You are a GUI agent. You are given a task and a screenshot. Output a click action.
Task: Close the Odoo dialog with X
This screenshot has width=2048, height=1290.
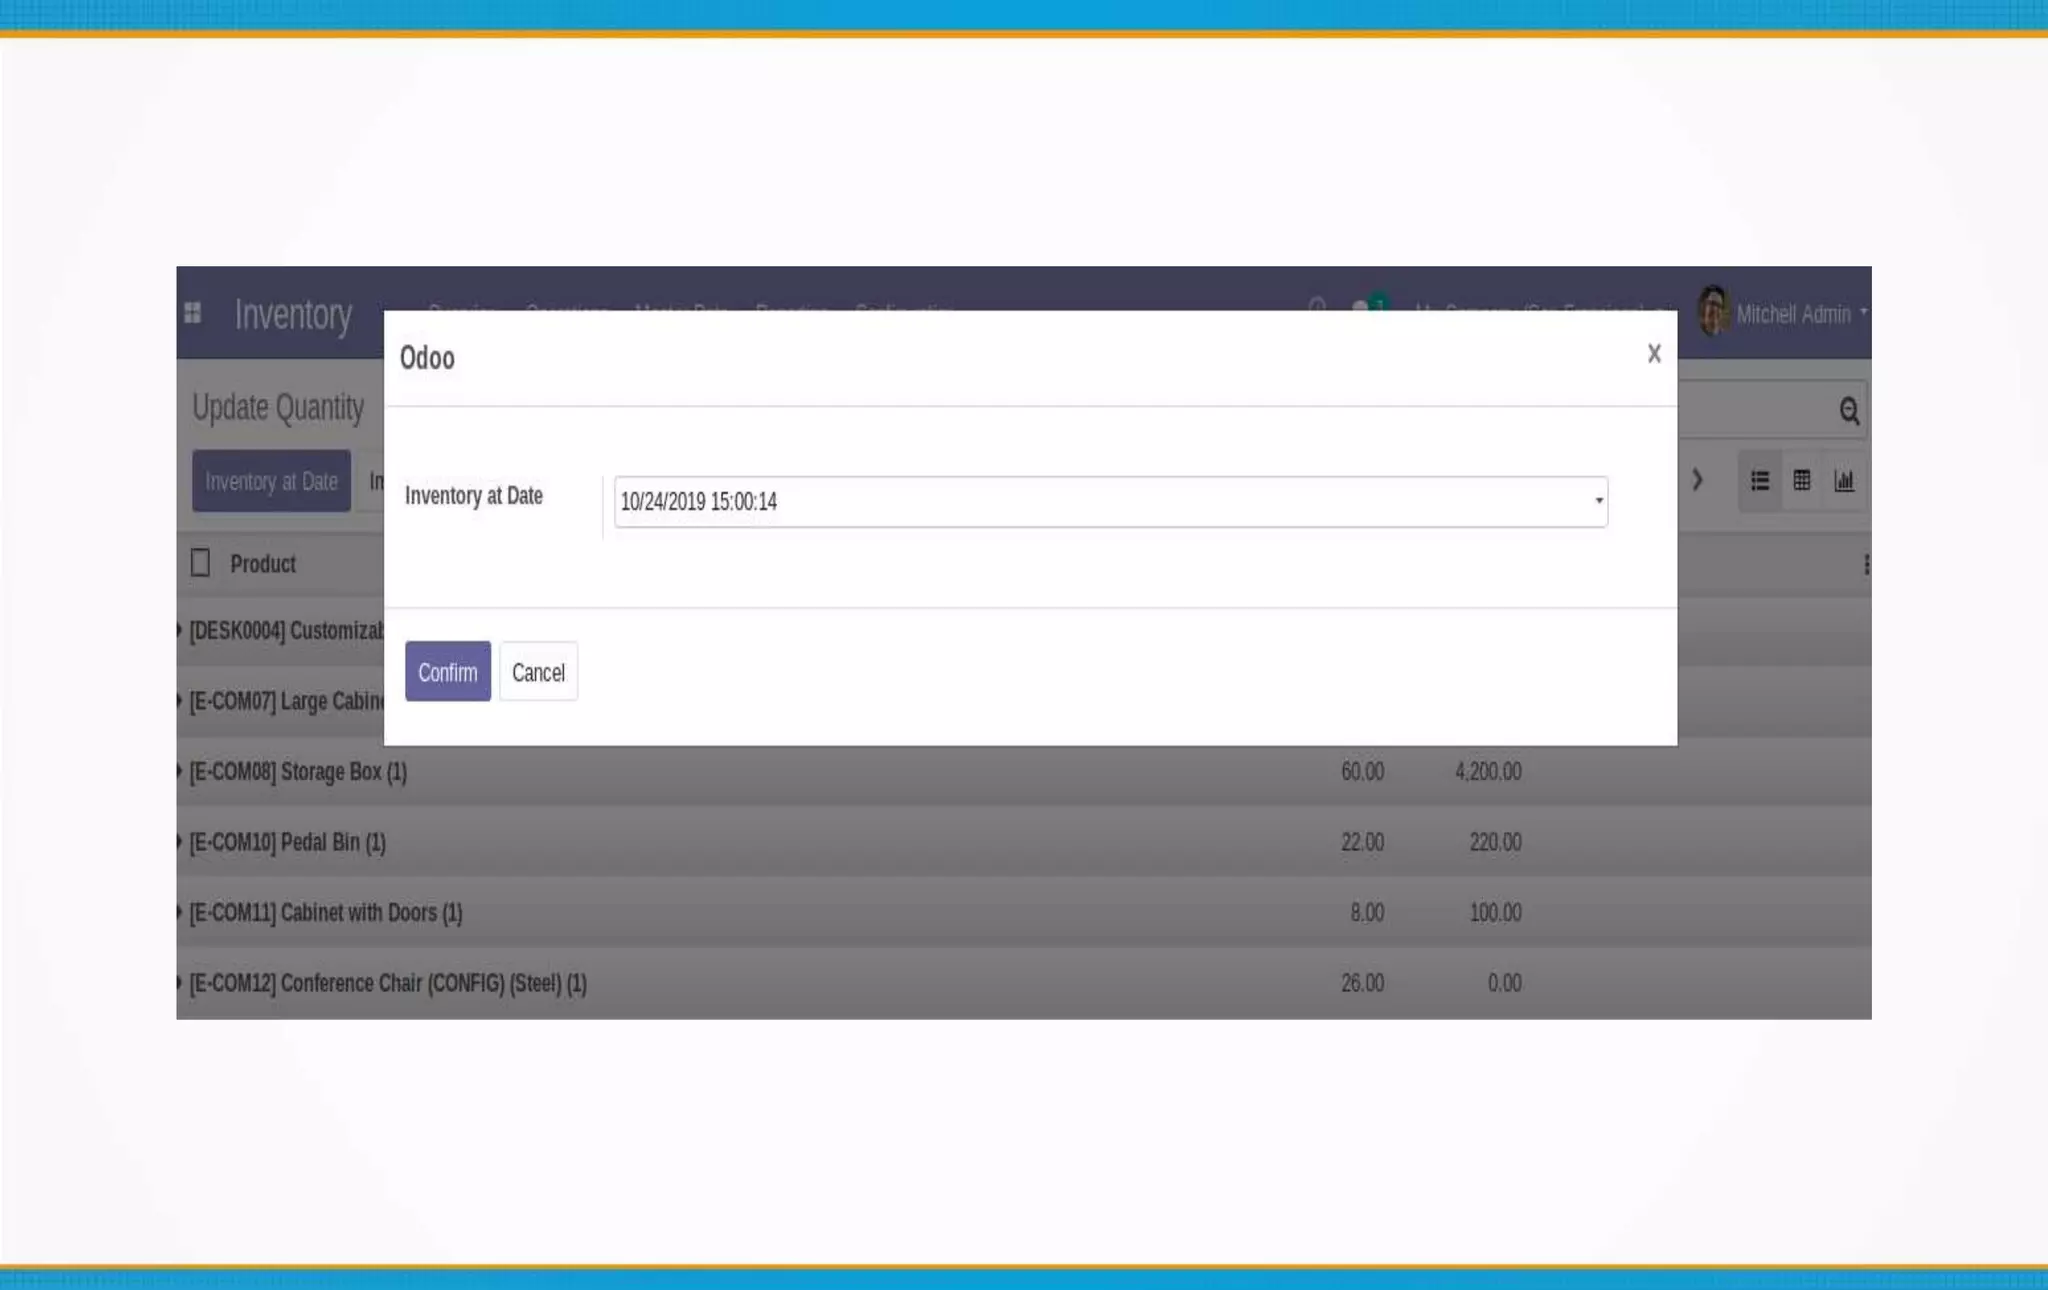click(x=1654, y=353)
